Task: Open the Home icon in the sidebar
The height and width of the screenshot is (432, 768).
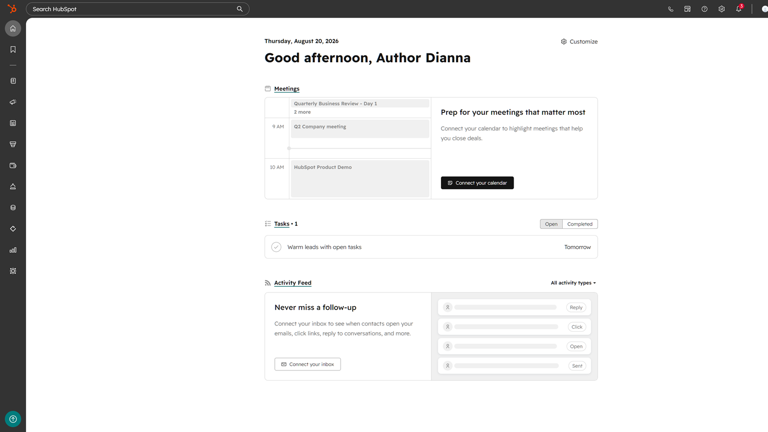Action: pyautogui.click(x=13, y=28)
